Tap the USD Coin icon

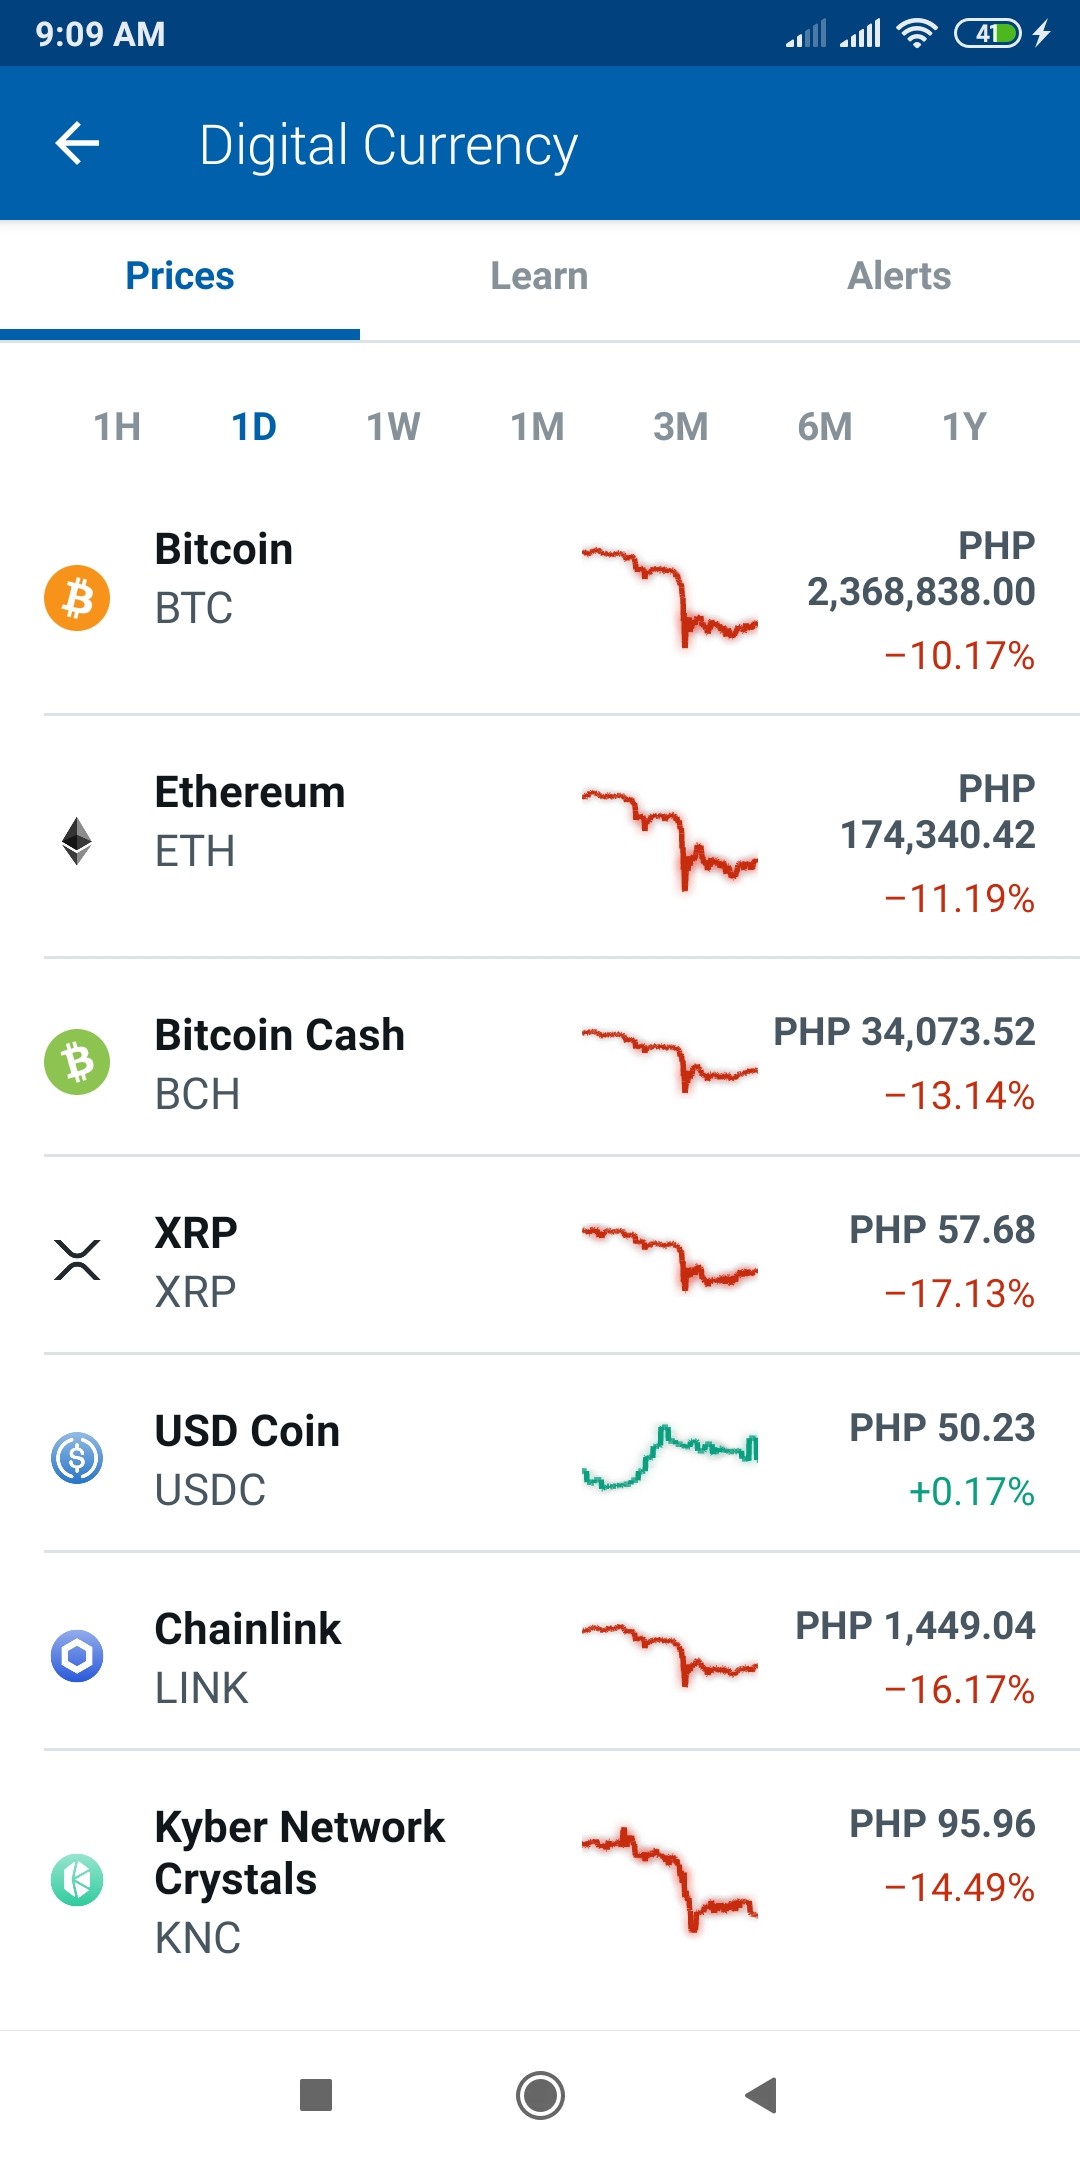click(77, 1458)
